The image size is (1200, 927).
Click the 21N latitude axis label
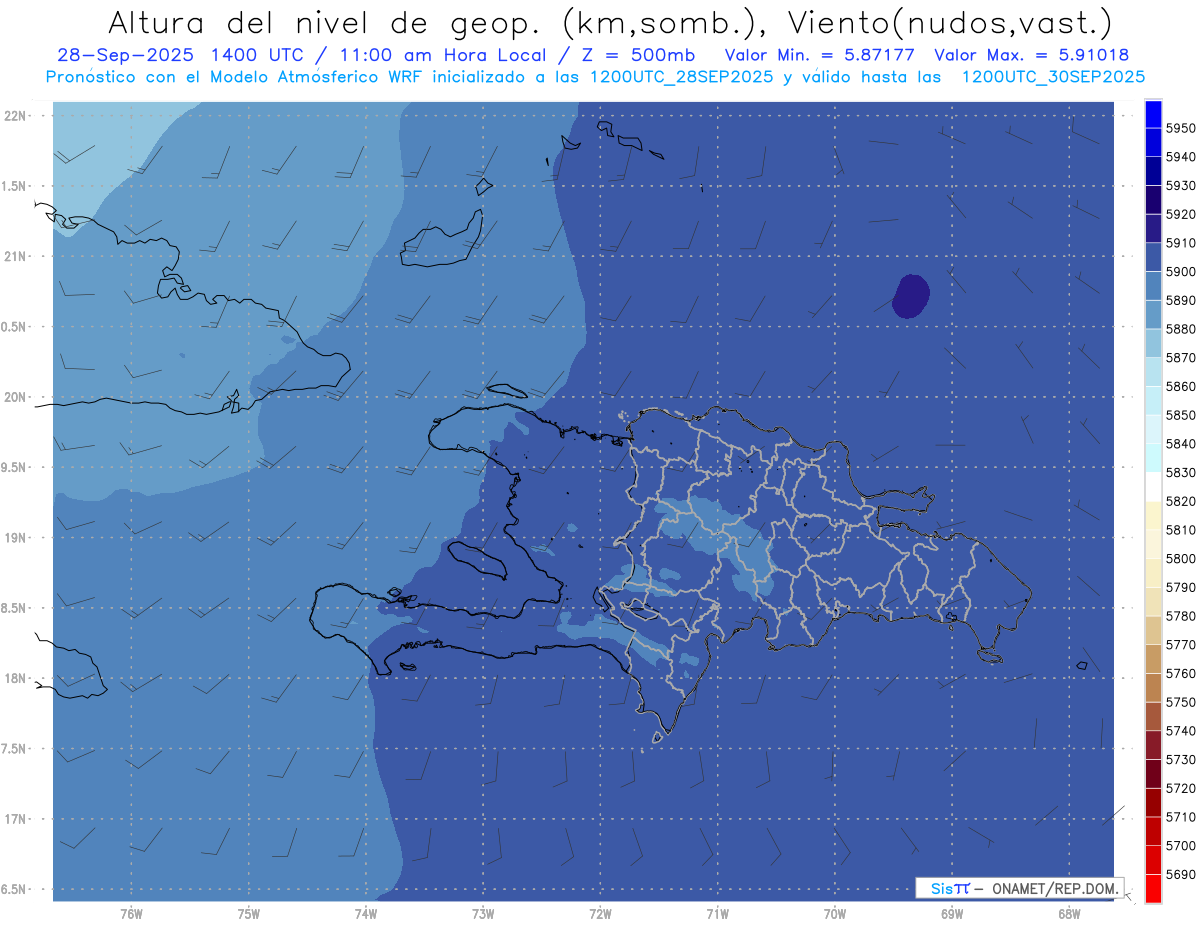[x=15, y=256]
